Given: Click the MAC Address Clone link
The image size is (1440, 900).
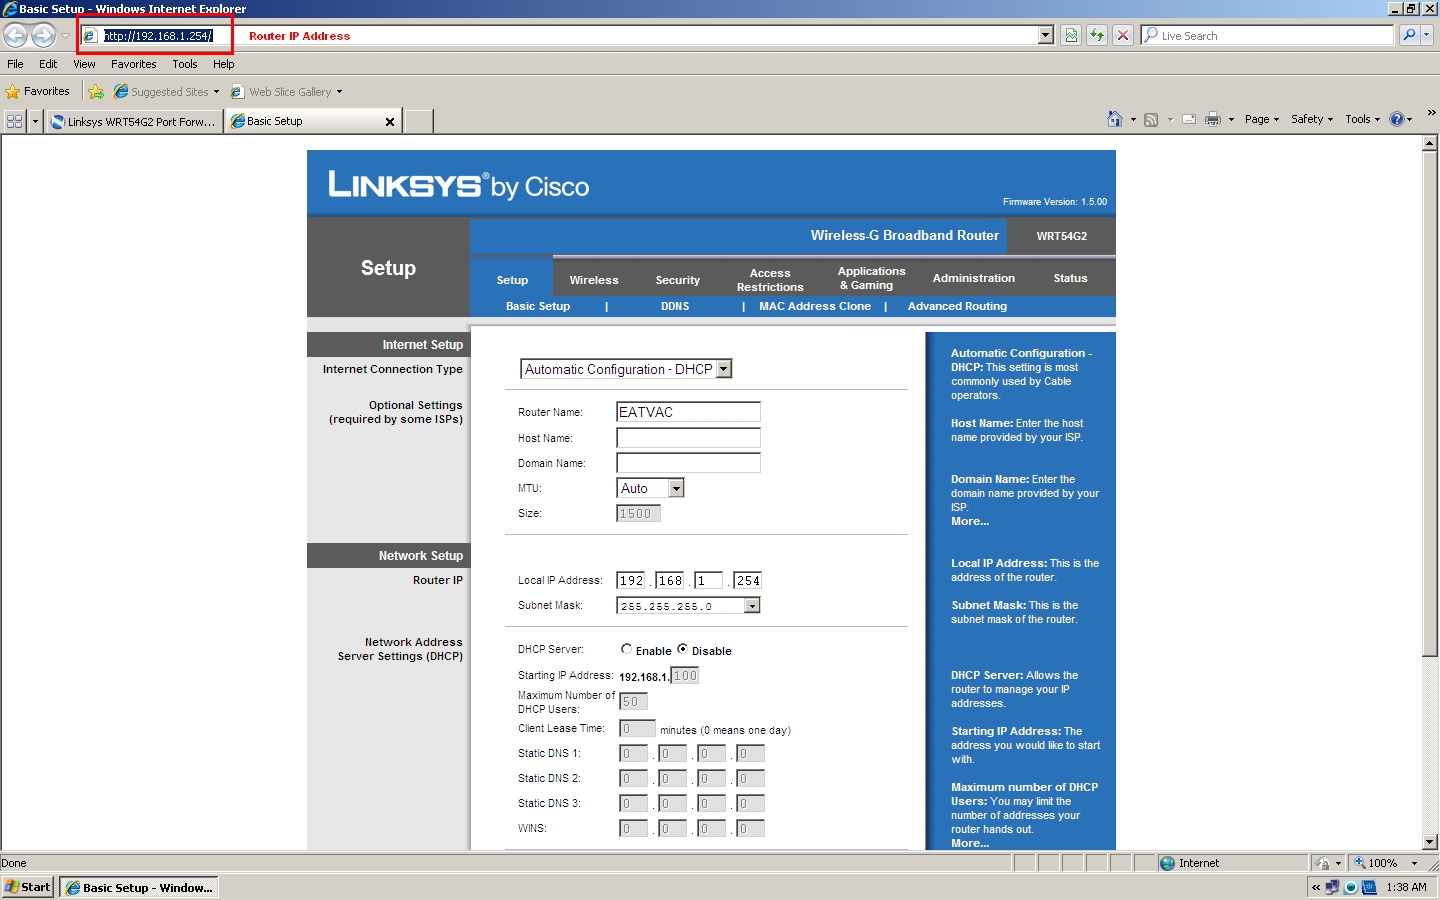Looking at the screenshot, I should pos(815,306).
